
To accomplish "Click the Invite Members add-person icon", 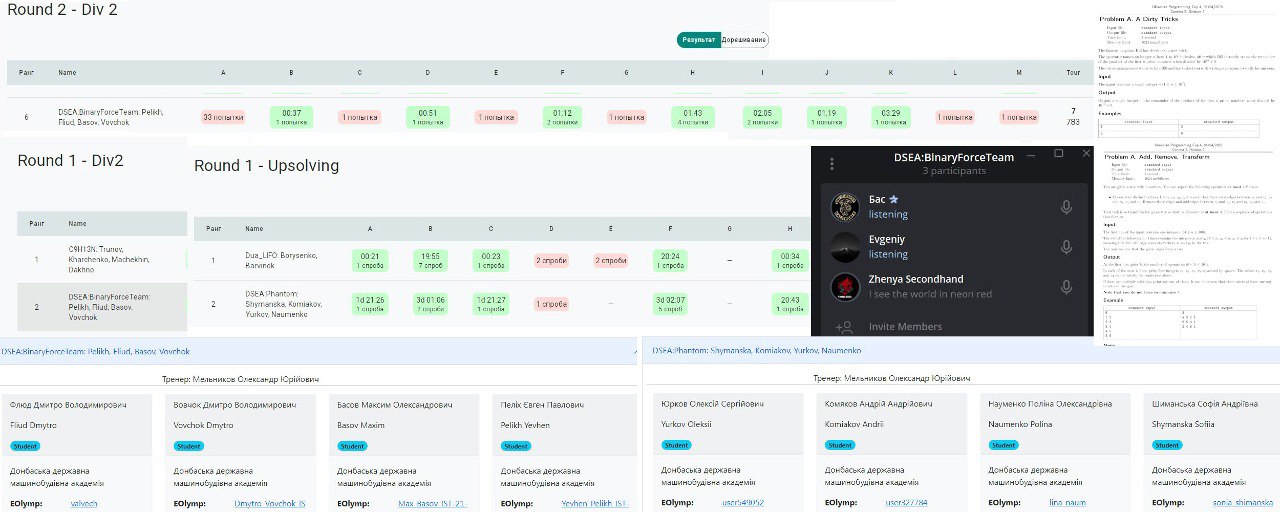I will pos(844,326).
